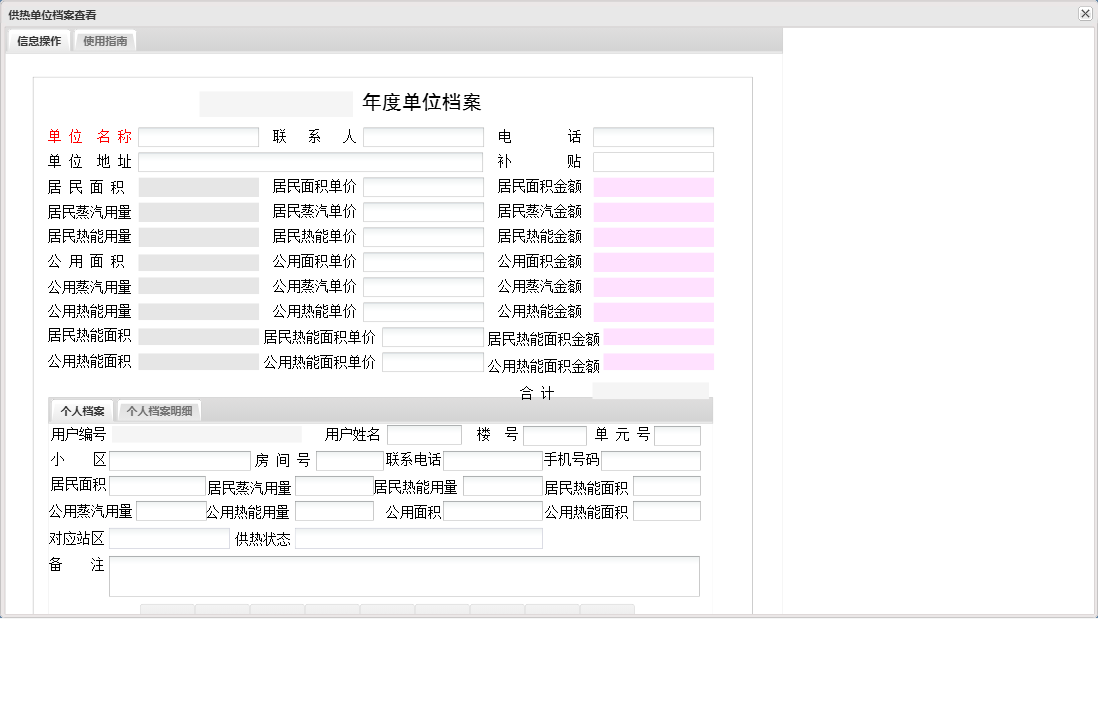The height and width of the screenshot is (707, 1098).
Task: Focus the 单元号 input field
Action: pyautogui.click(x=677, y=435)
